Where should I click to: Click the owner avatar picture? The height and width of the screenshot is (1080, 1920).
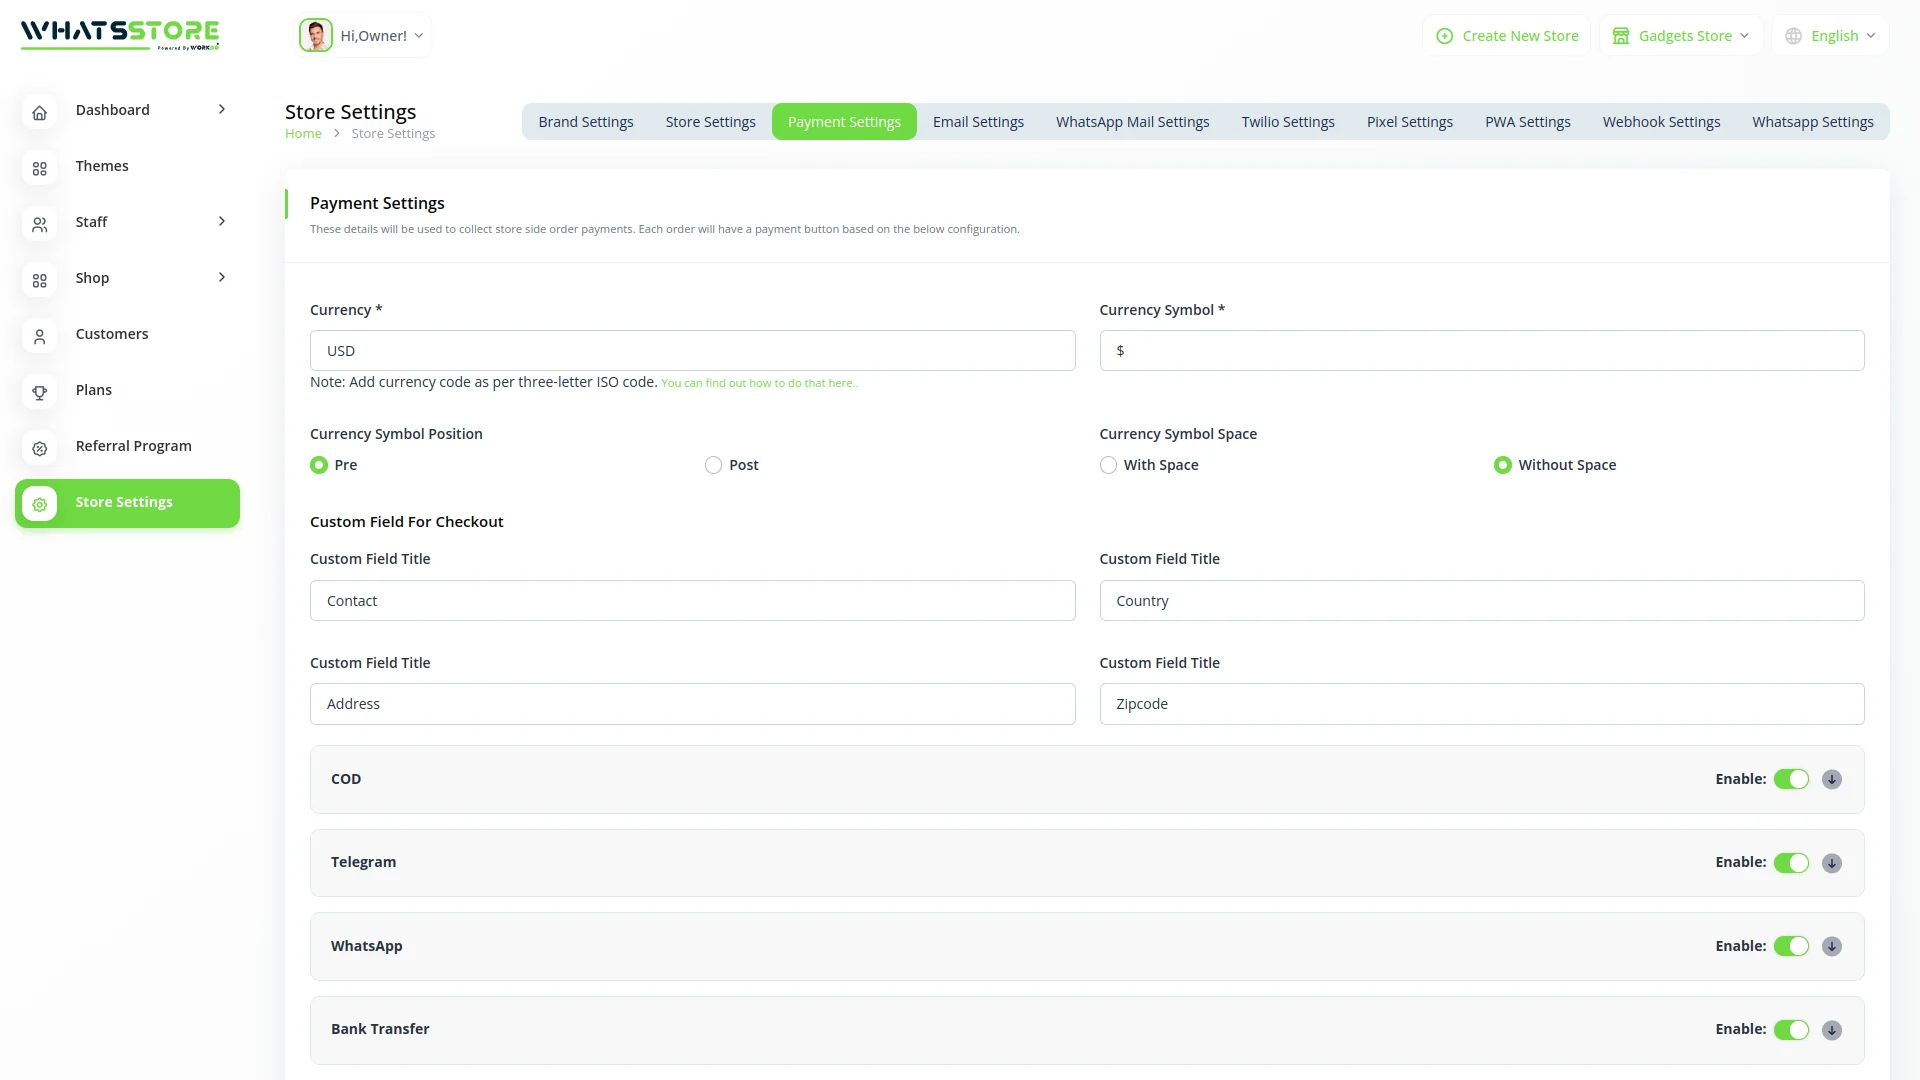tap(315, 36)
